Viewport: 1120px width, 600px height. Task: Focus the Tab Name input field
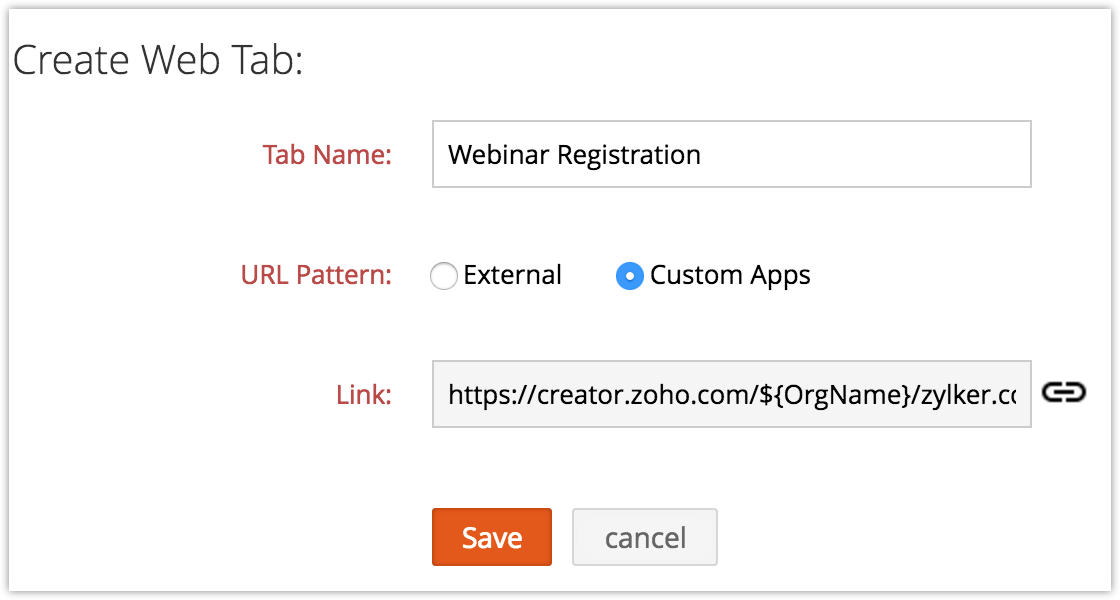click(731, 154)
